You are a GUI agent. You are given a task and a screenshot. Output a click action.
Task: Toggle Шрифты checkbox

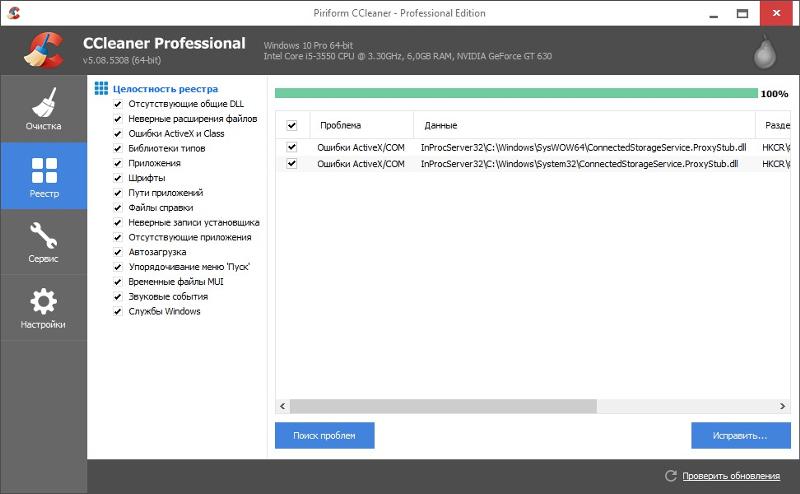[x=118, y=178]
